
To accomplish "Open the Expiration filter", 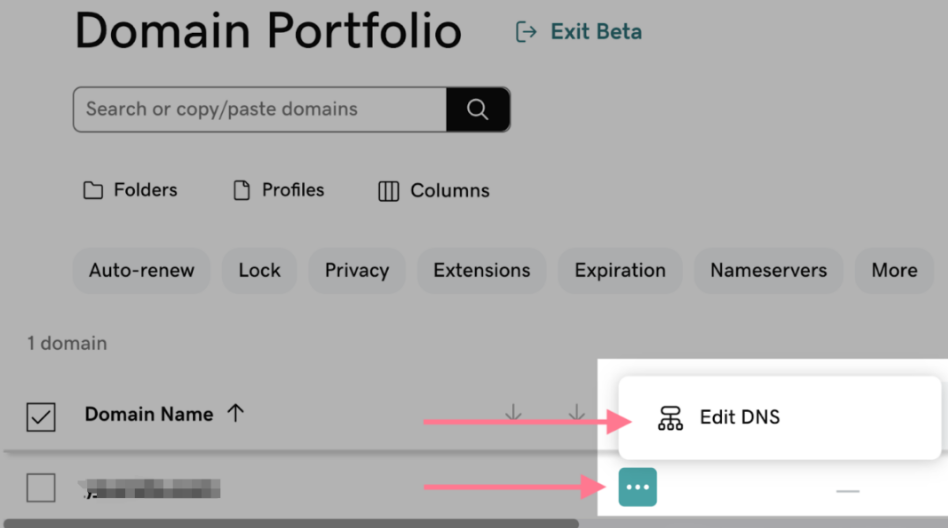I will 619,271.
